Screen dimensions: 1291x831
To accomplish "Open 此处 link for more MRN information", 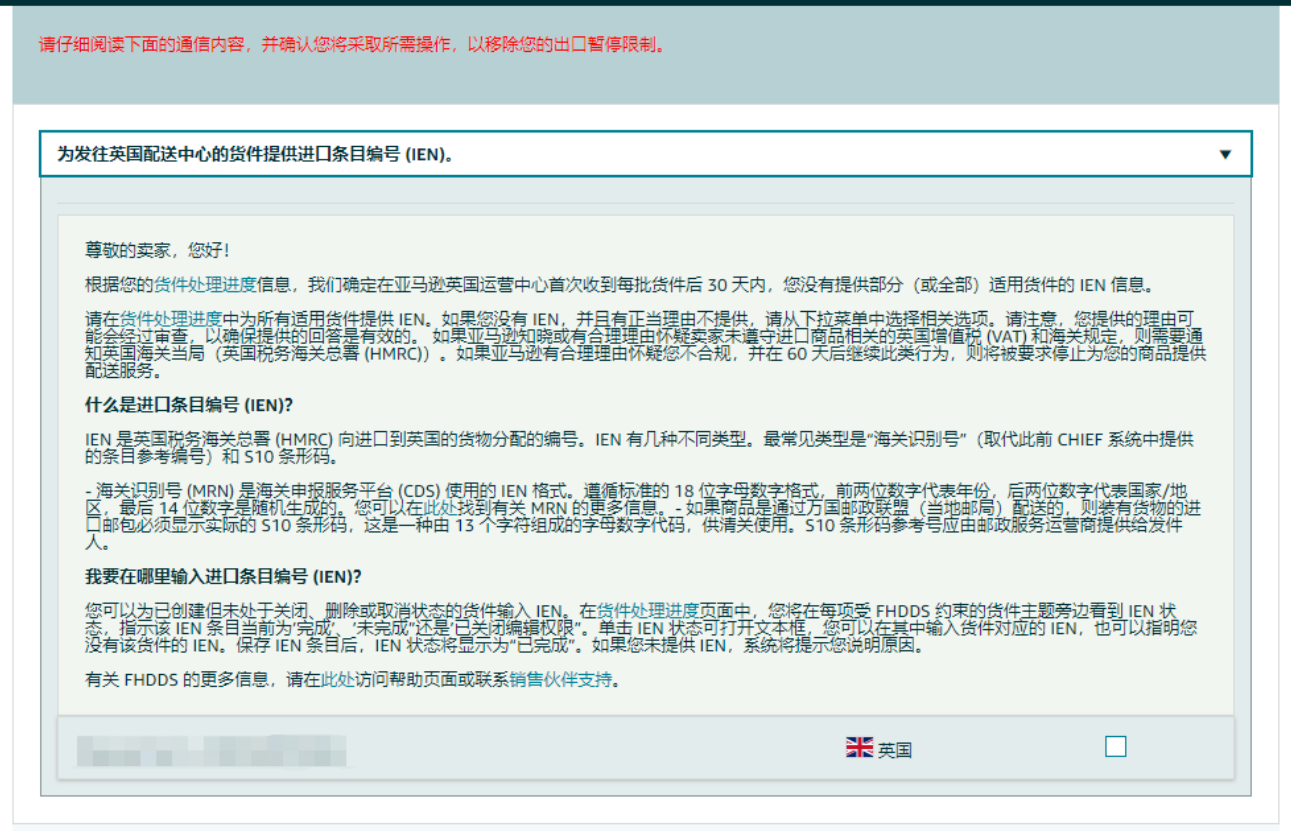I will coord(441,508).
